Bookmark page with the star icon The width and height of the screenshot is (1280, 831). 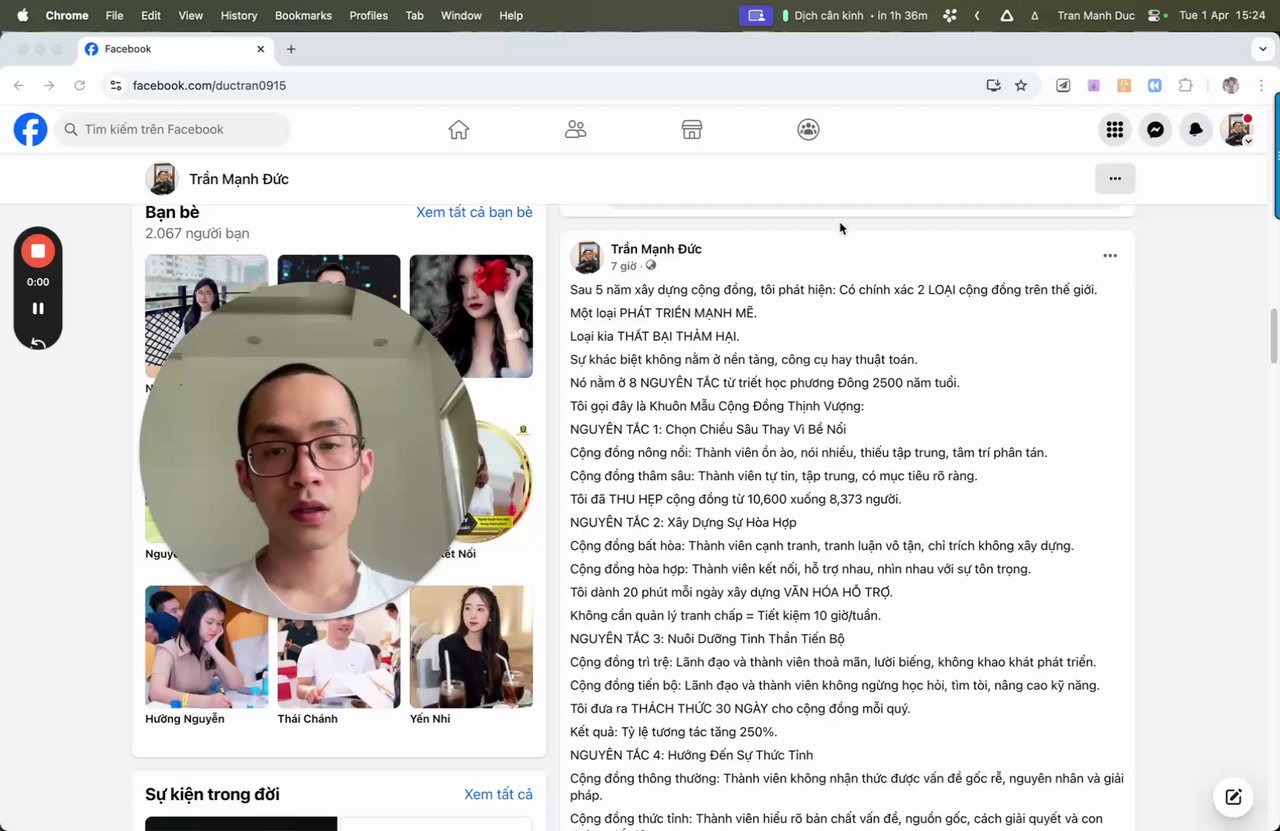click(x=1021, y=85)
